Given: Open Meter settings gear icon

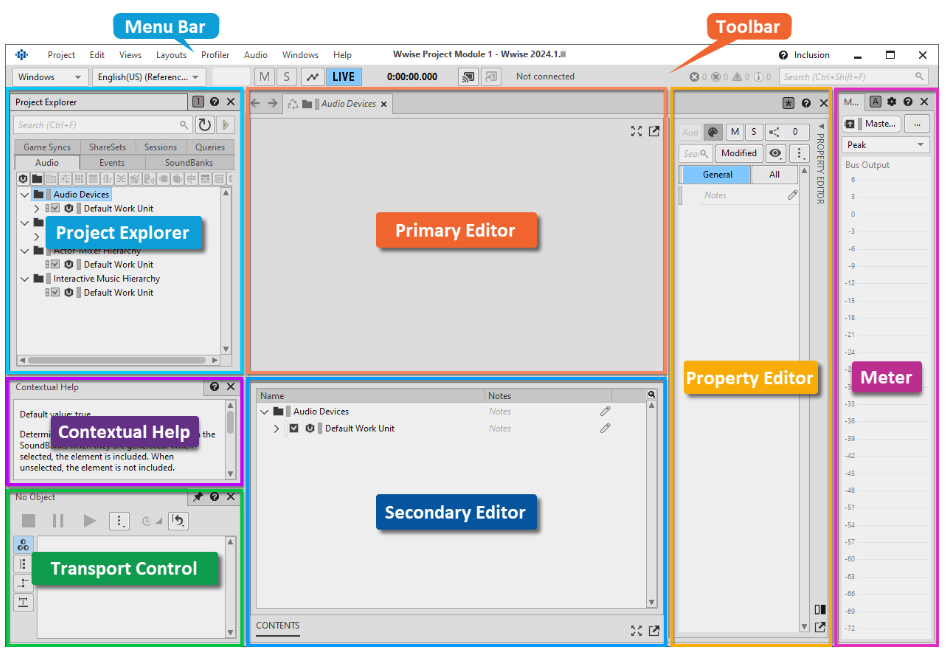Looking at the screenshot, I should coord(892,102).
